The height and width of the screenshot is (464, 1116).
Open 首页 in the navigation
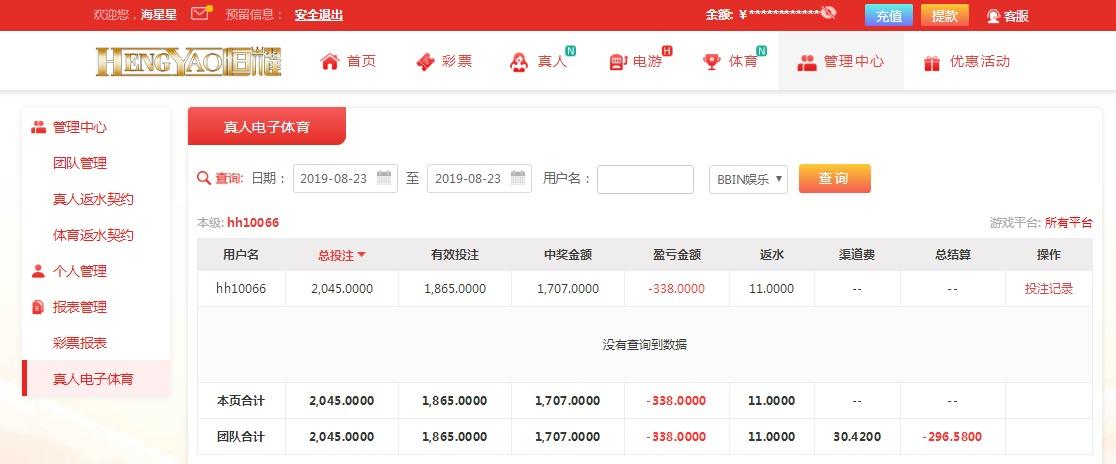click(362, 62)
